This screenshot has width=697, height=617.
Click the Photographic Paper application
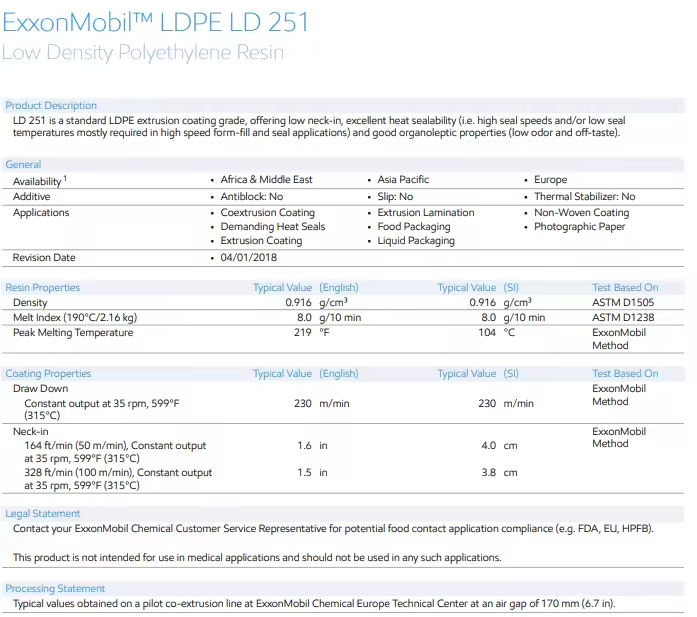tap(579, 227)
